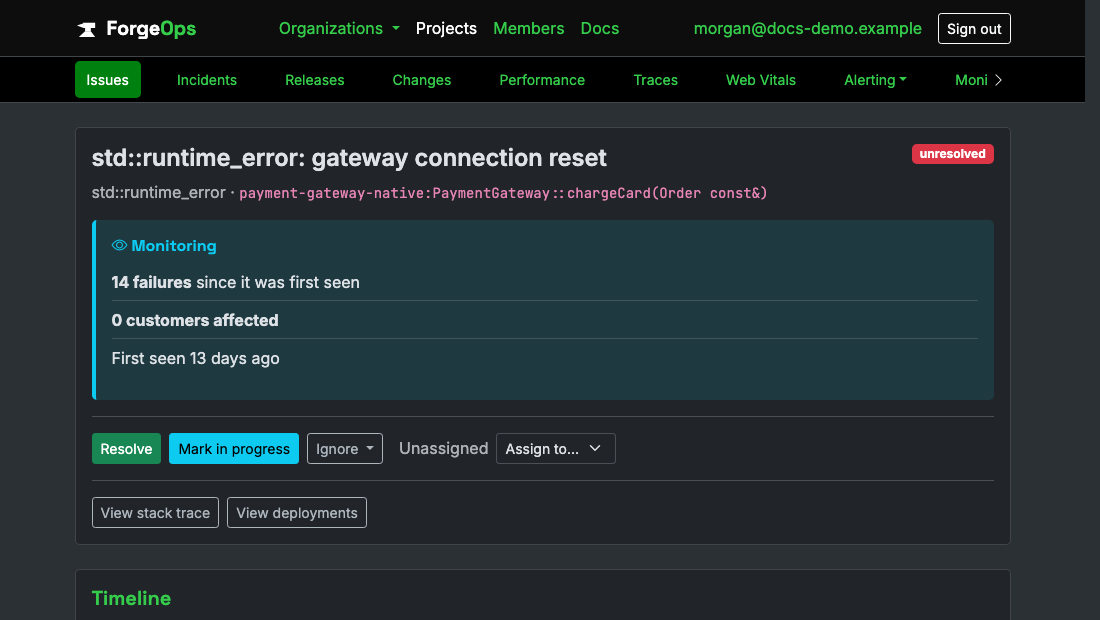Switch to the Traces tab
This screenshot has height=620, width=1100.
655,80
